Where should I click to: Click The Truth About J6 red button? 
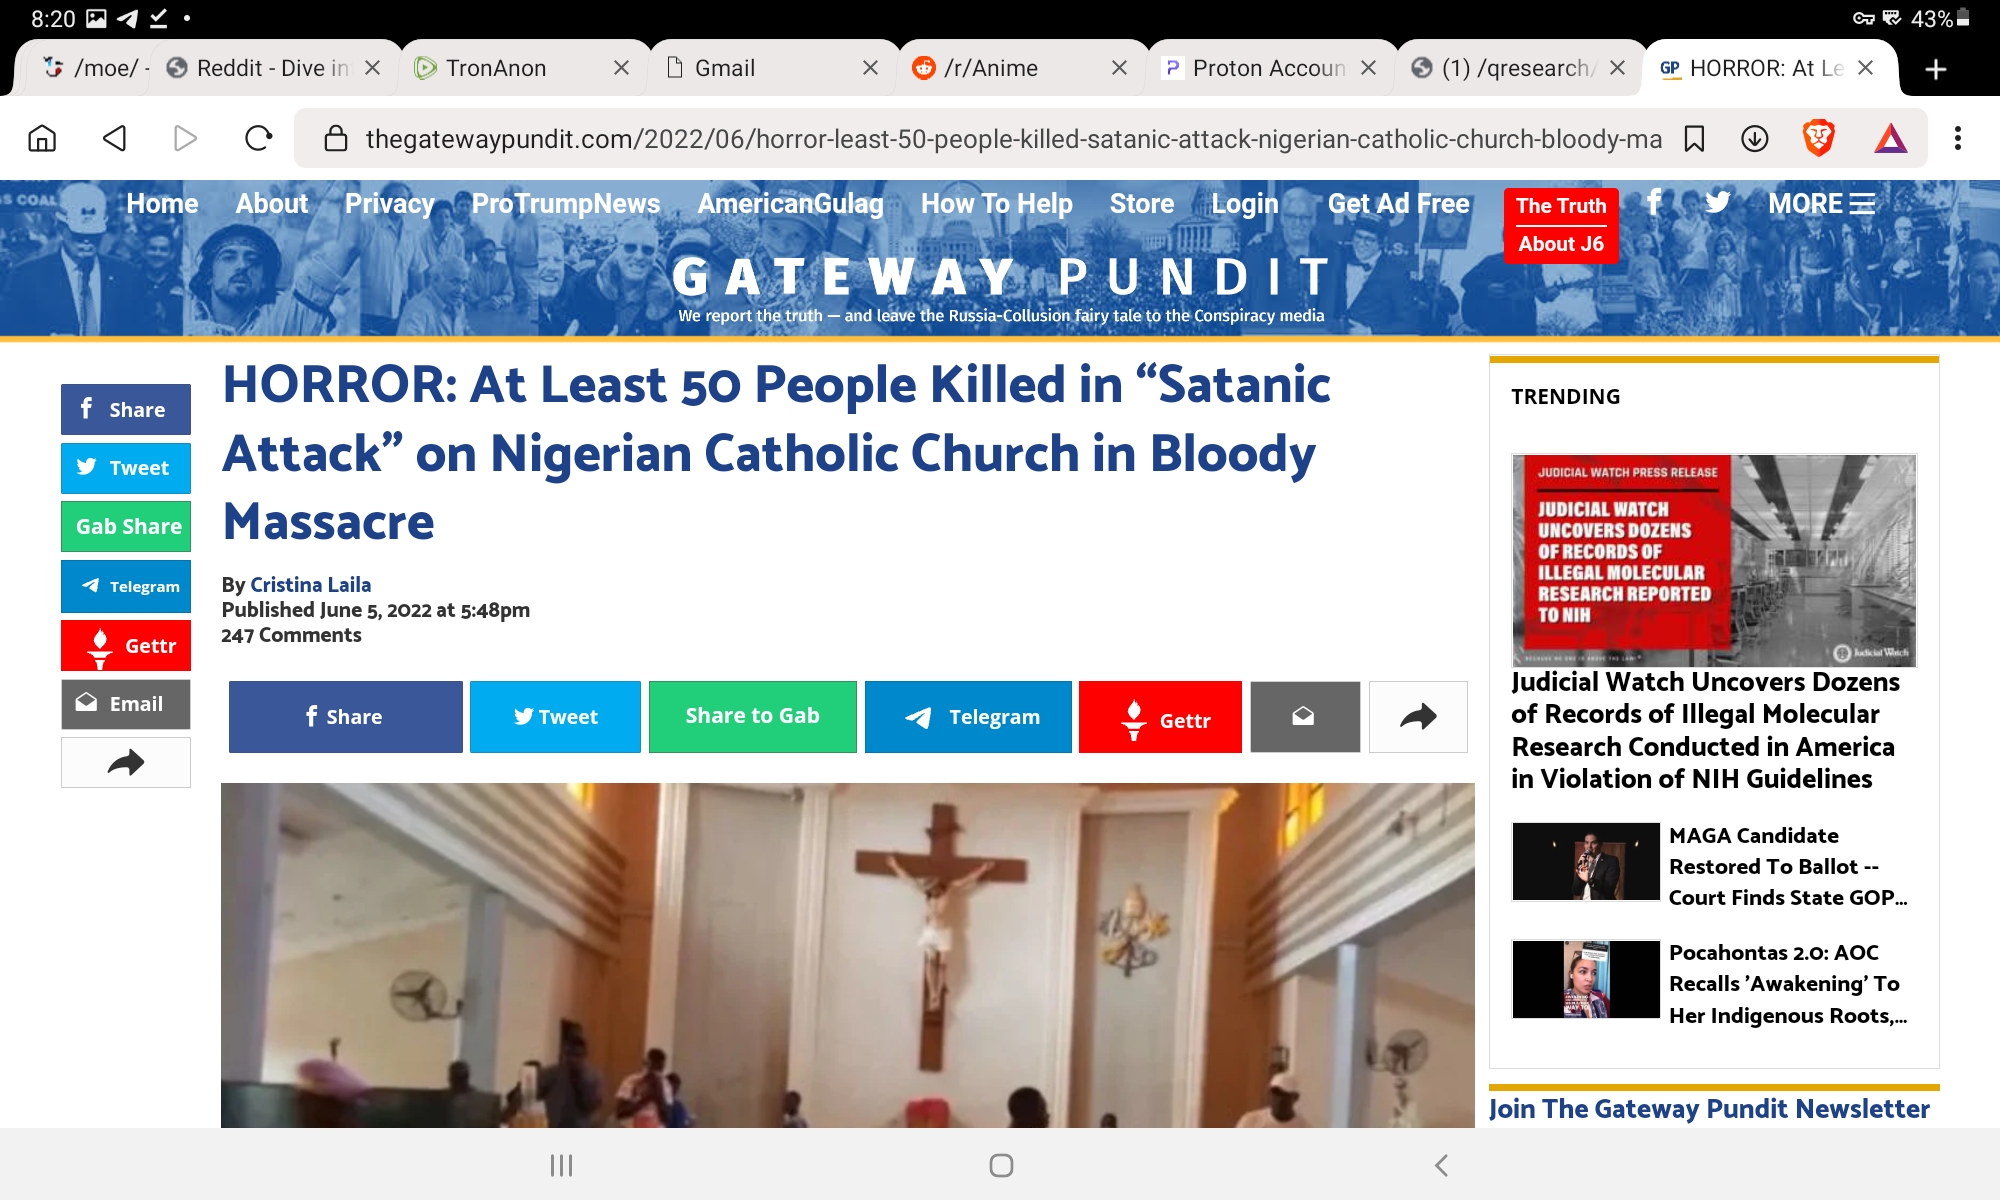1560,225
